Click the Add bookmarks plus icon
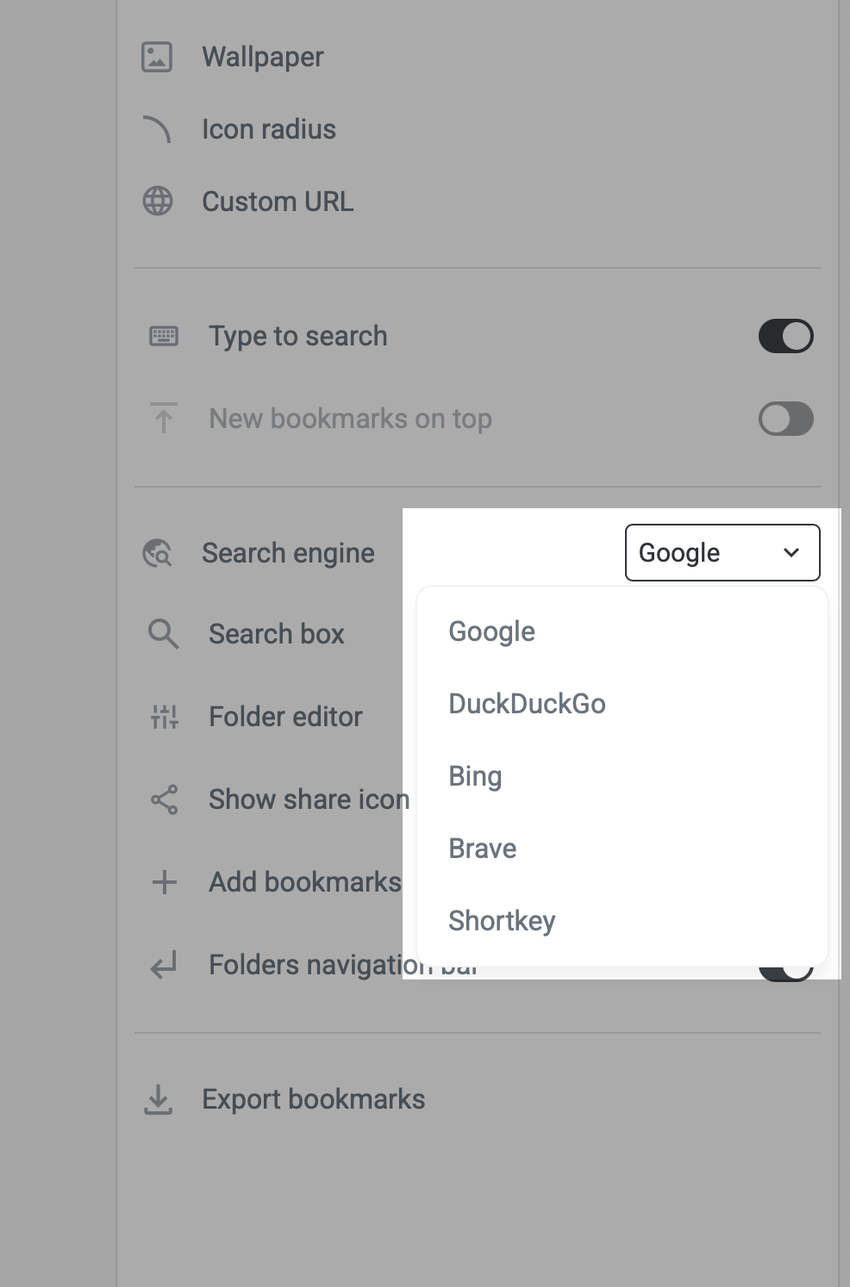The width and height of the screenshot is (850, 1287). [164, 882]
